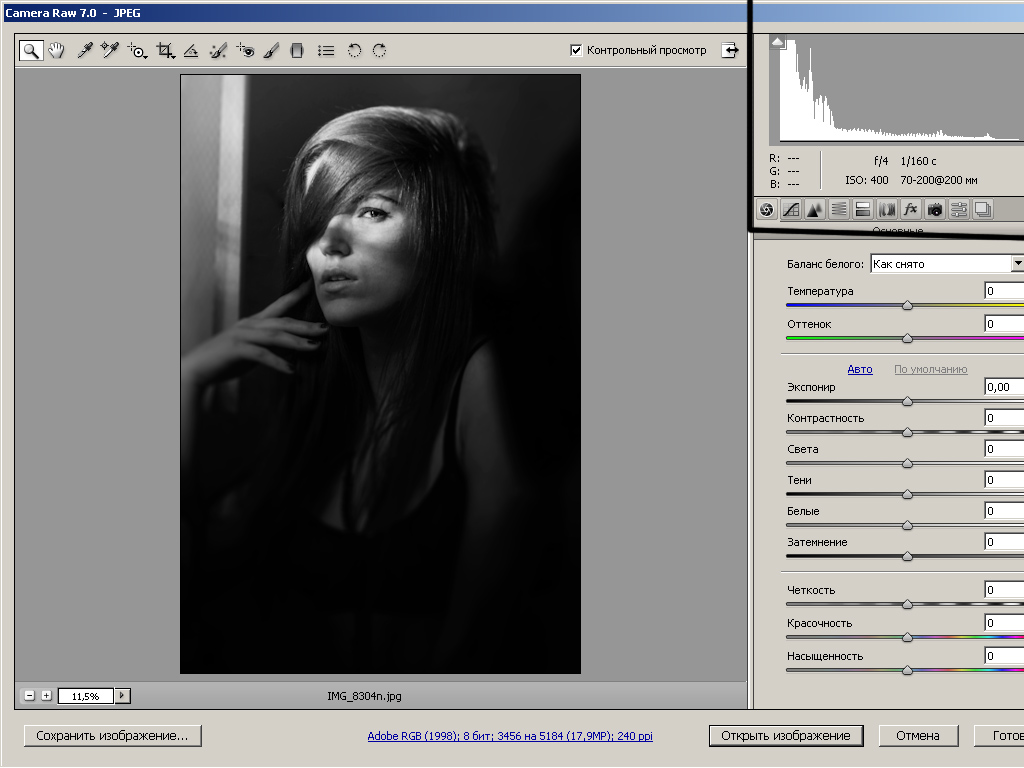Pick the White Balance eyedropper tool
The height and width of the screenshot is (768, 1024).
click(x=85, y=50)
